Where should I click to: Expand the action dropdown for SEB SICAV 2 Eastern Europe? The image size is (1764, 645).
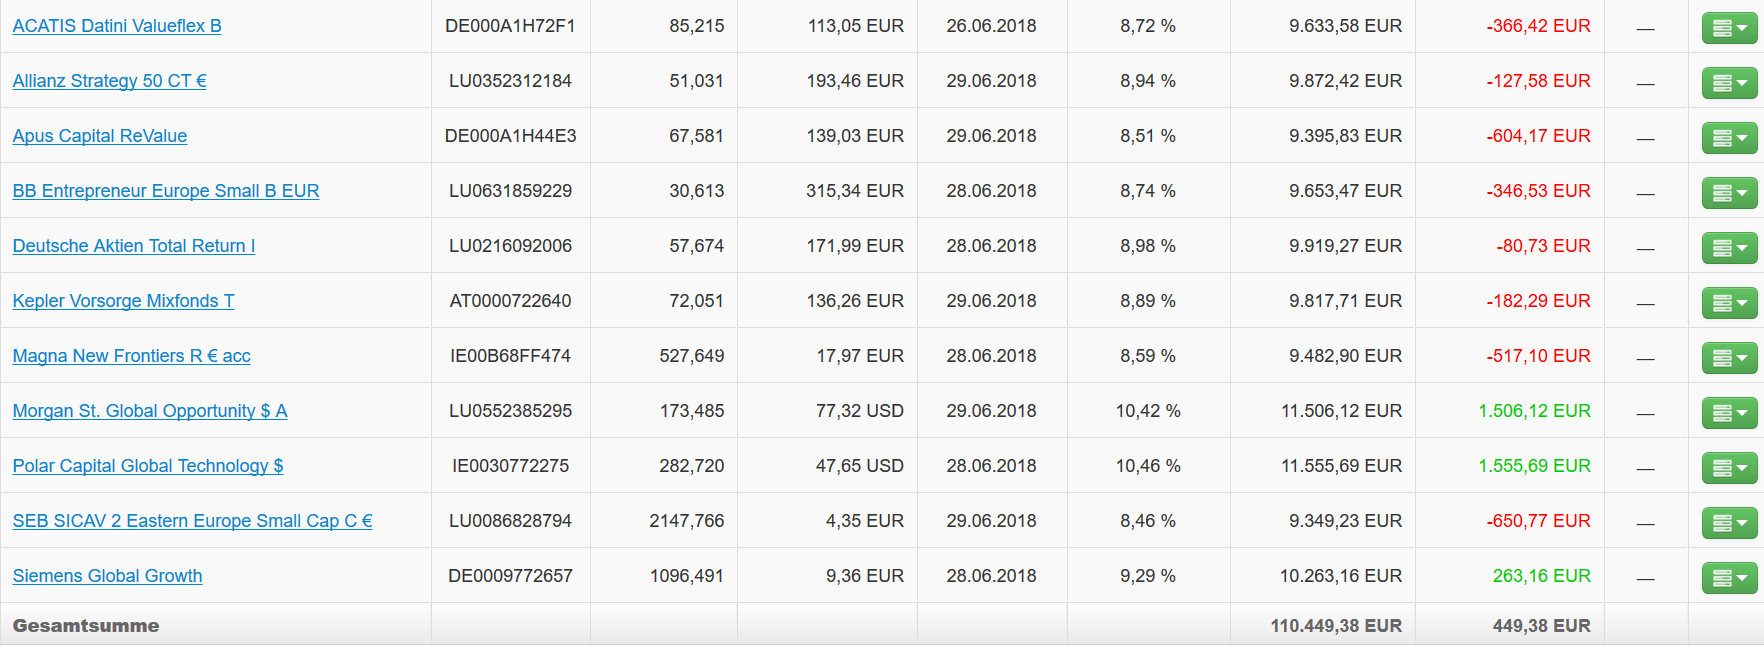pyautogui.click(x=1729, y=523)
